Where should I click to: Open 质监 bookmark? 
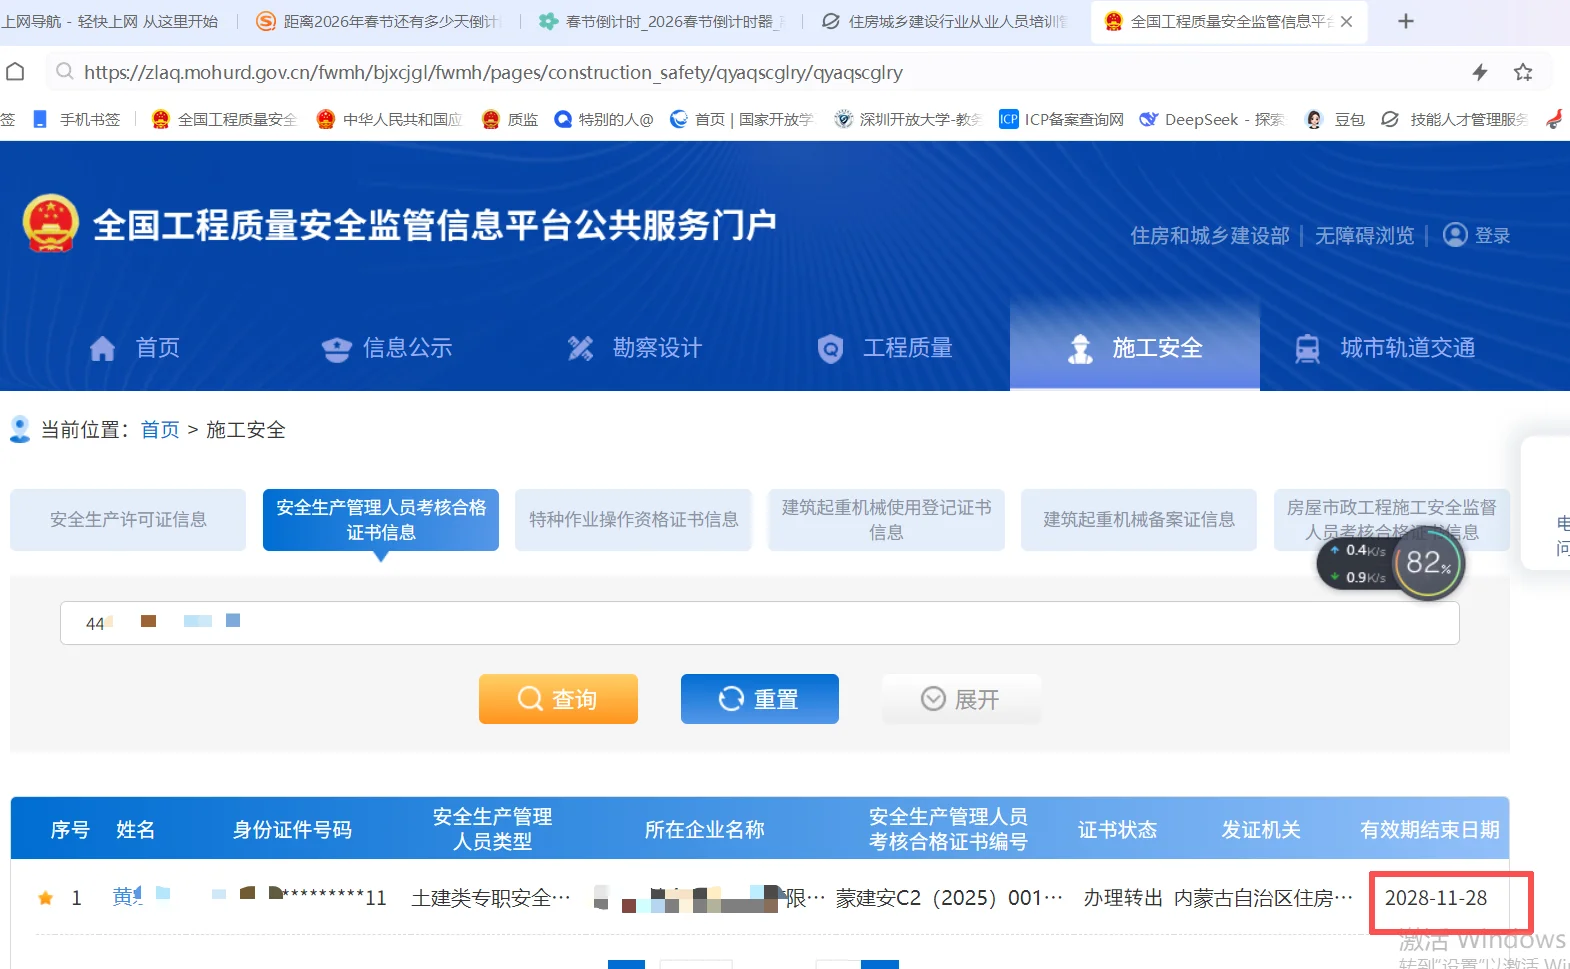[x=510, y=119]
